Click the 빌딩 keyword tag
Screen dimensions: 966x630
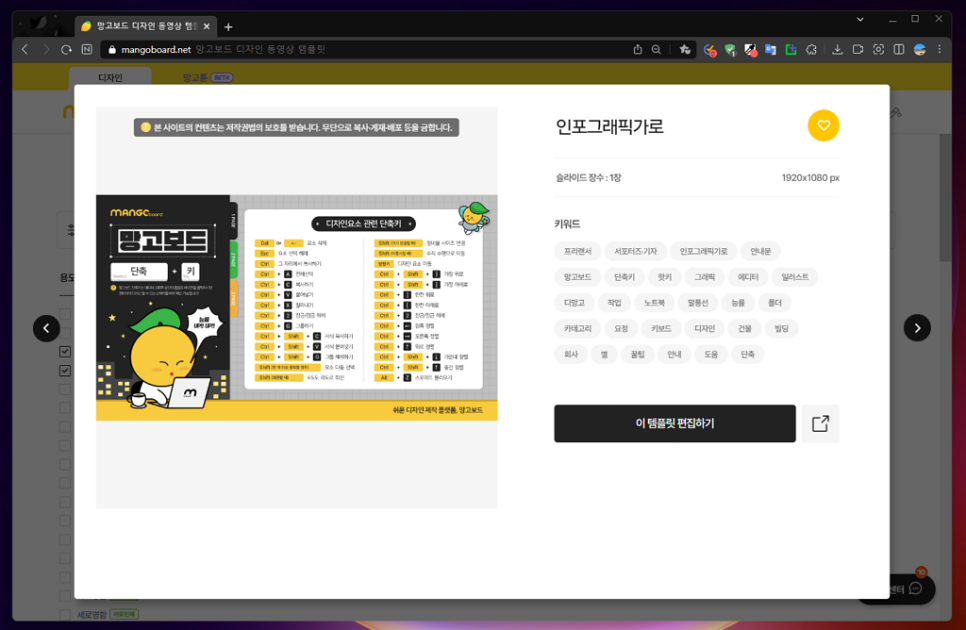[x=781, y=329]
